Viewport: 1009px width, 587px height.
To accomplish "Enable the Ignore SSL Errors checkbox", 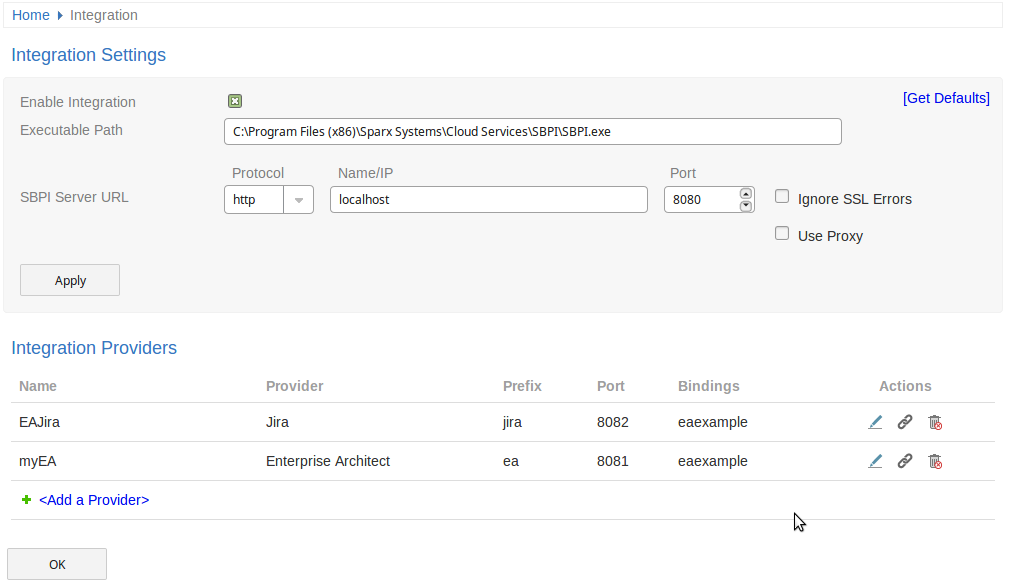I will pos(782,196).
